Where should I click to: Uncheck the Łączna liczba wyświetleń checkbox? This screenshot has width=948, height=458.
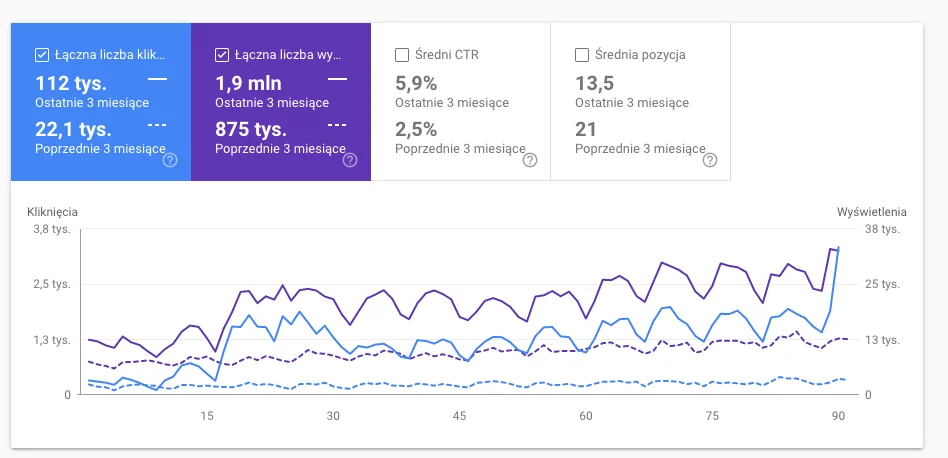coord(222,55)
